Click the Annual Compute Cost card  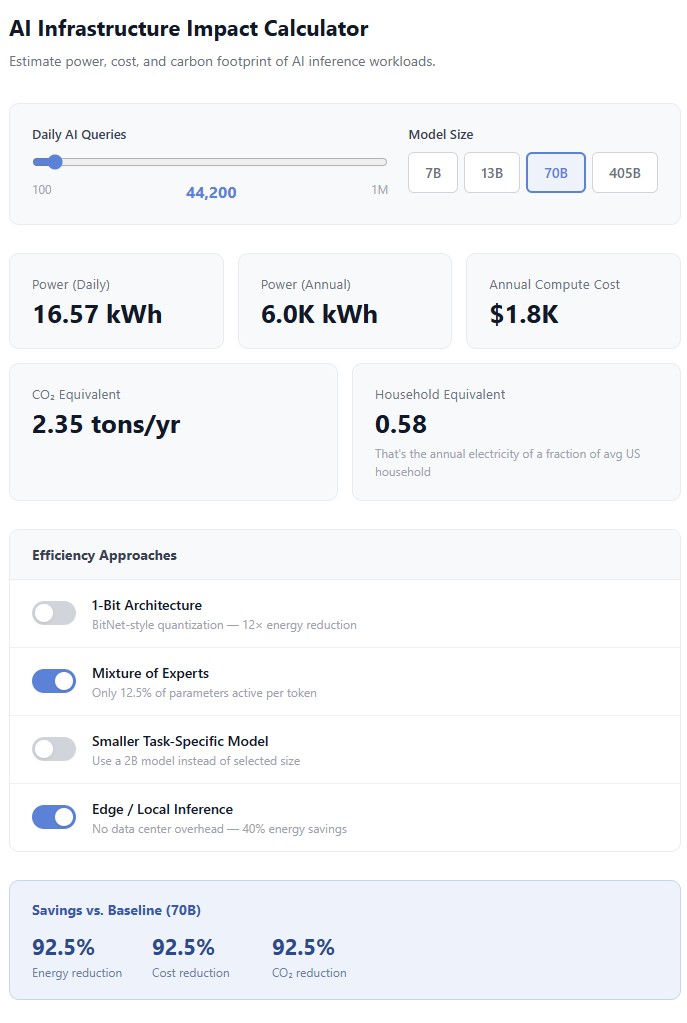pyautogui.click(x=572, y=300)
